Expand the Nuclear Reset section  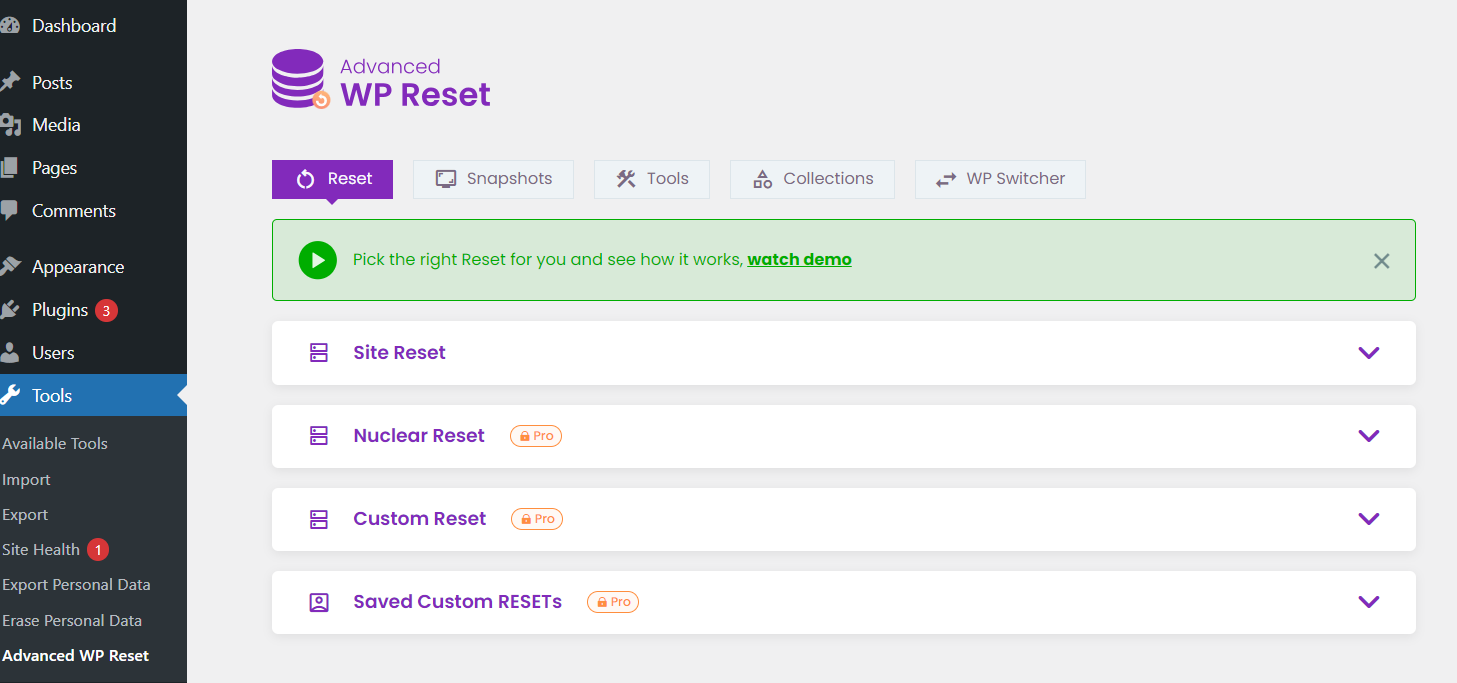tap(1368, 436)
